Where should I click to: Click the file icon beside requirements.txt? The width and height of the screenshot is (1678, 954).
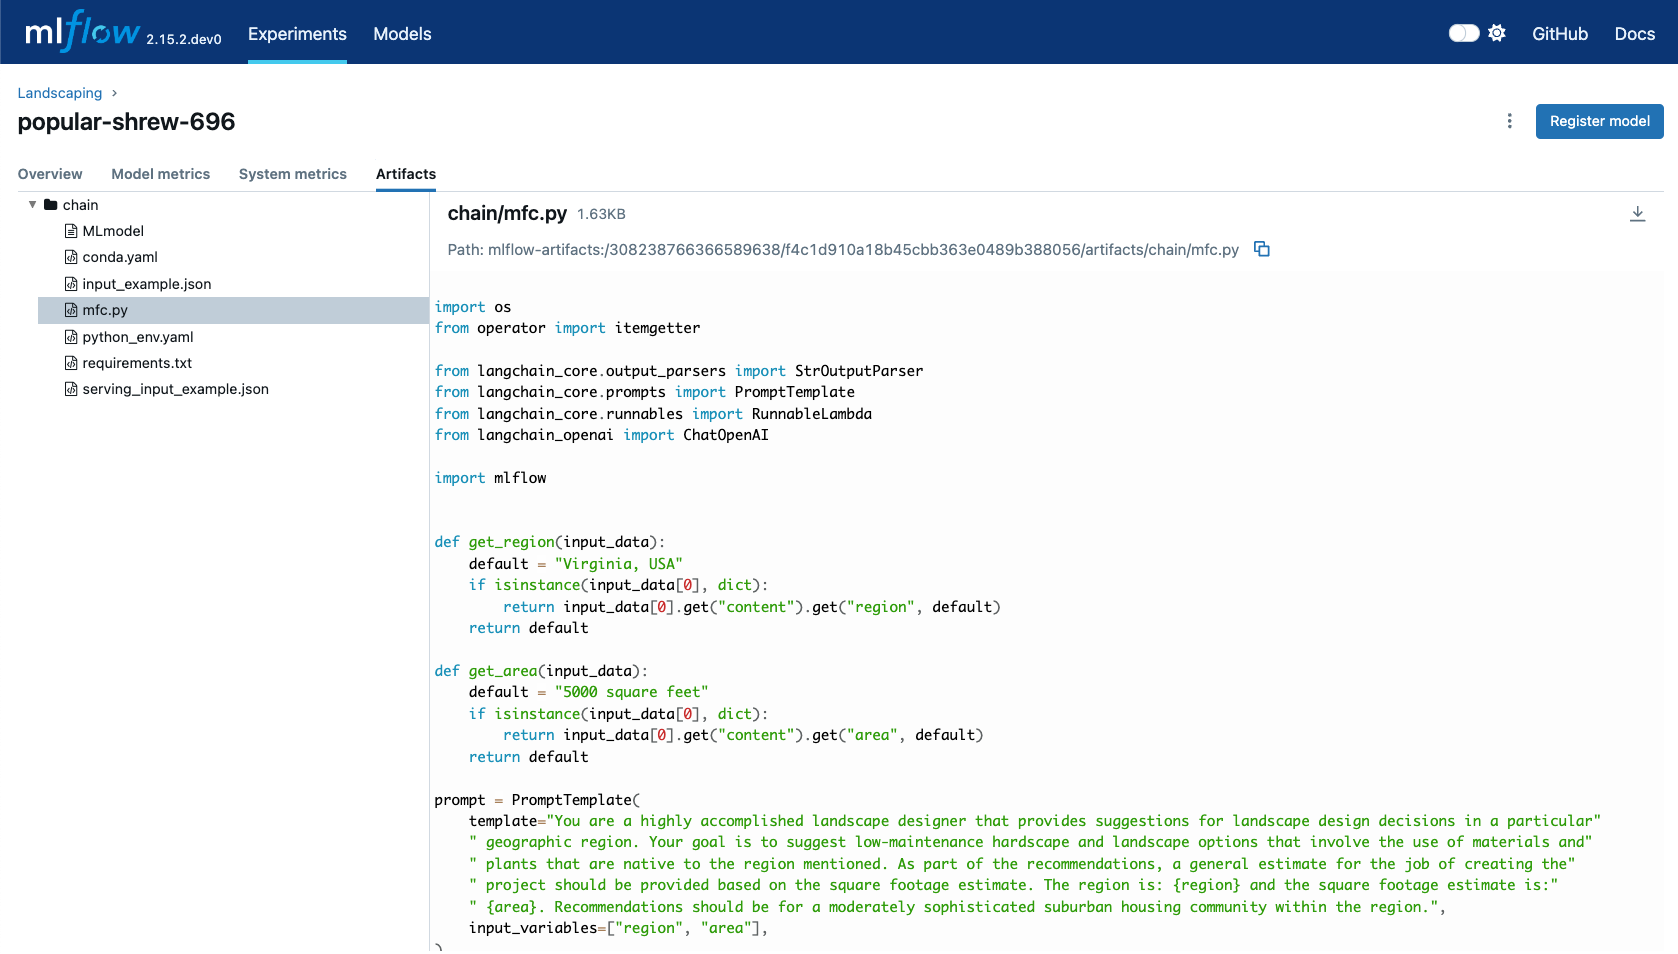coord(70,362)
